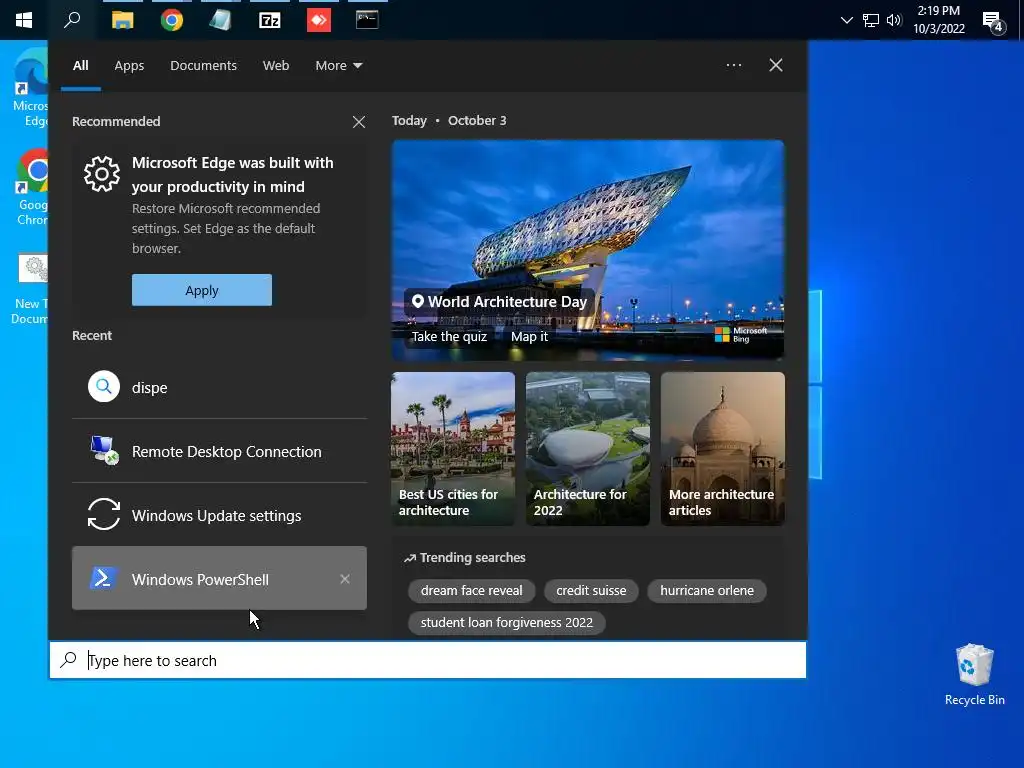Focus the 'Type here to search' box
This screenshot has width=1024, height=768.
428,660
